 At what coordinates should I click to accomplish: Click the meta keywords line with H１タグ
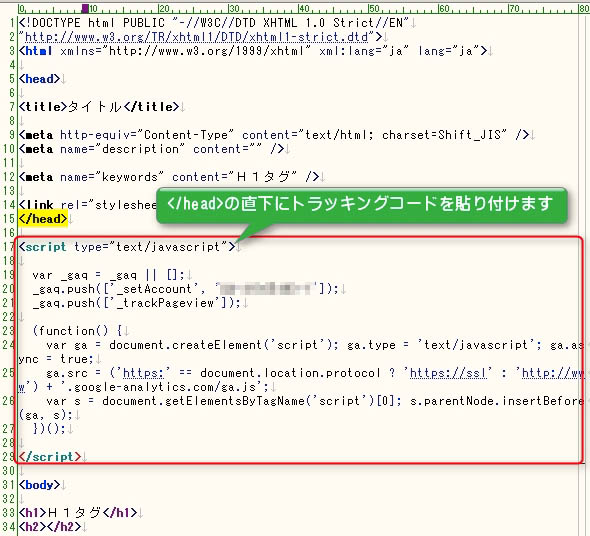point(169,177)
